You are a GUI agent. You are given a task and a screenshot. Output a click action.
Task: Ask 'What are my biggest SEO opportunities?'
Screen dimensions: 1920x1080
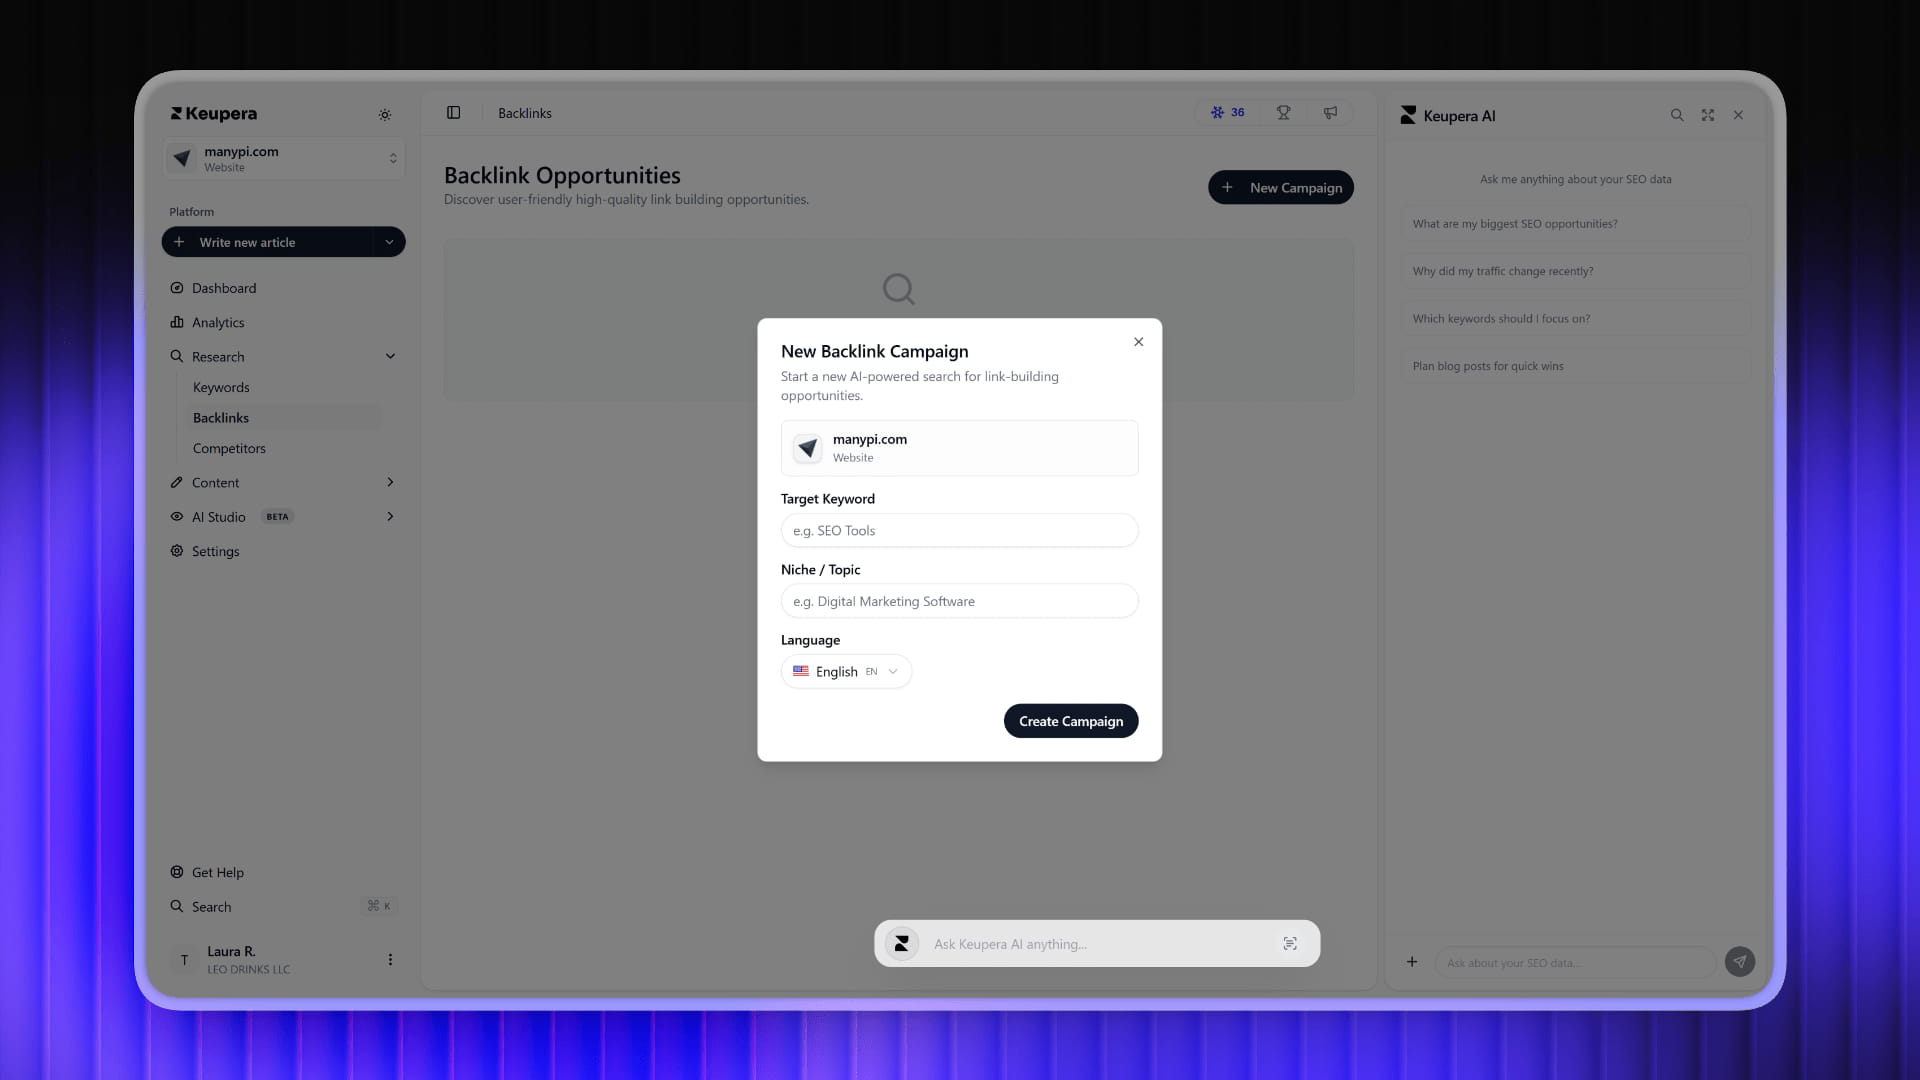pos(1577,223)
